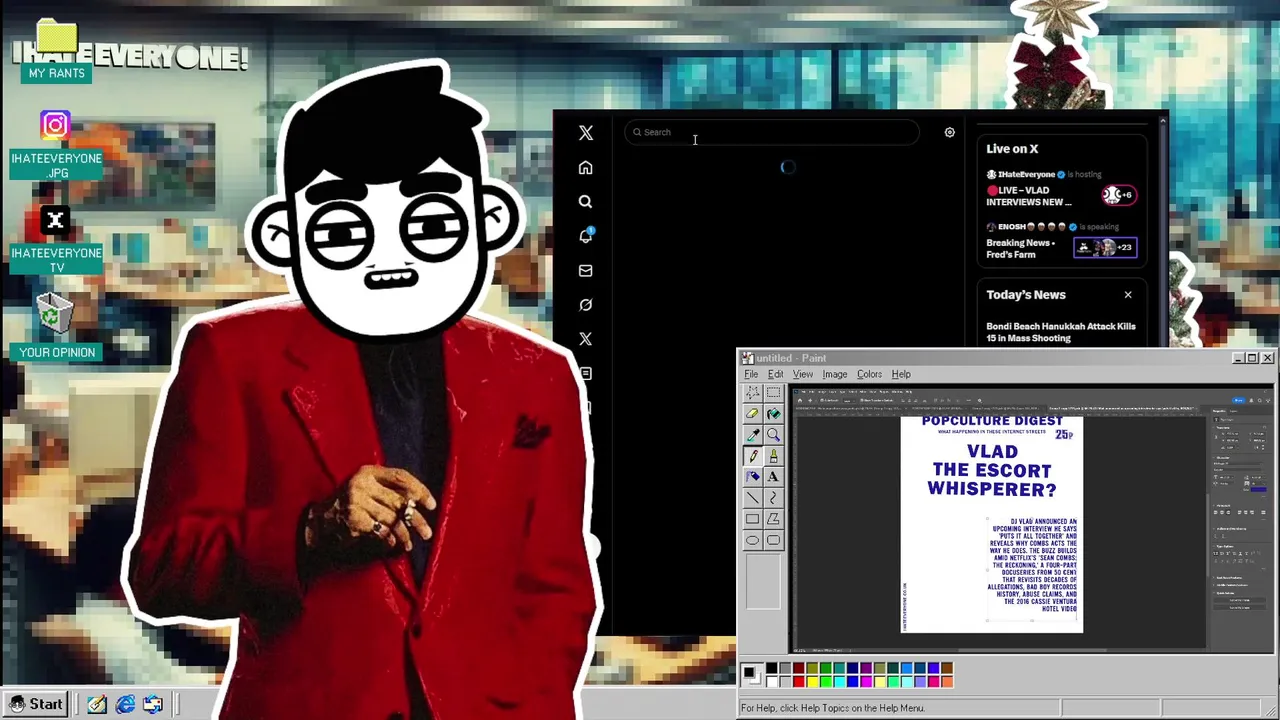
Task: Open IHATEEVERYONE.JPG Instagram desktop icon
Action: [x=56, y=144]
